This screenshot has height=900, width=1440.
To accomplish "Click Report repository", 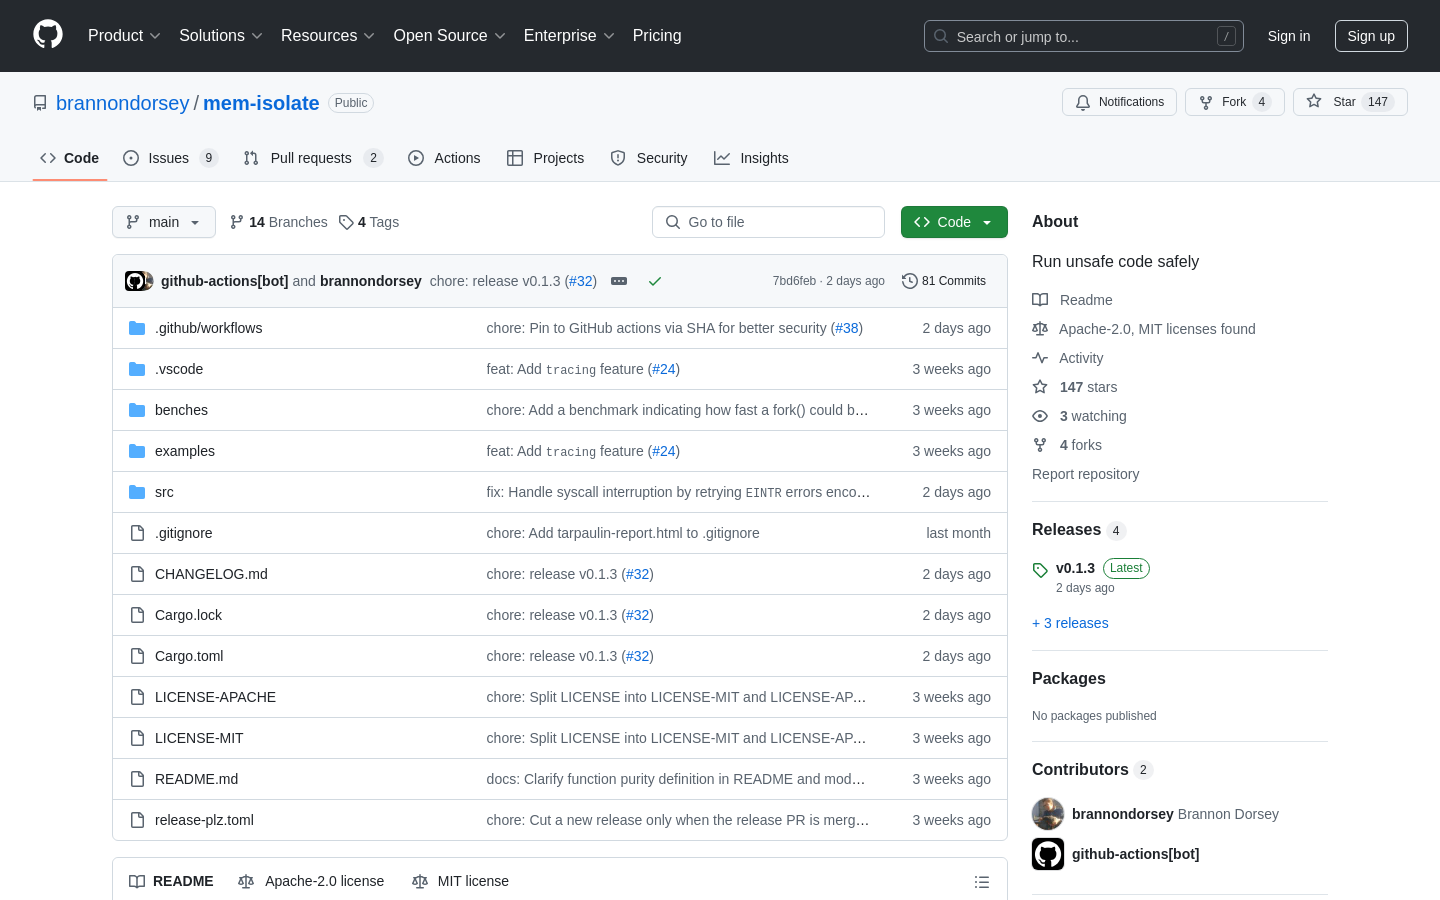I will pyautogui.click(x=1085, y=474).
